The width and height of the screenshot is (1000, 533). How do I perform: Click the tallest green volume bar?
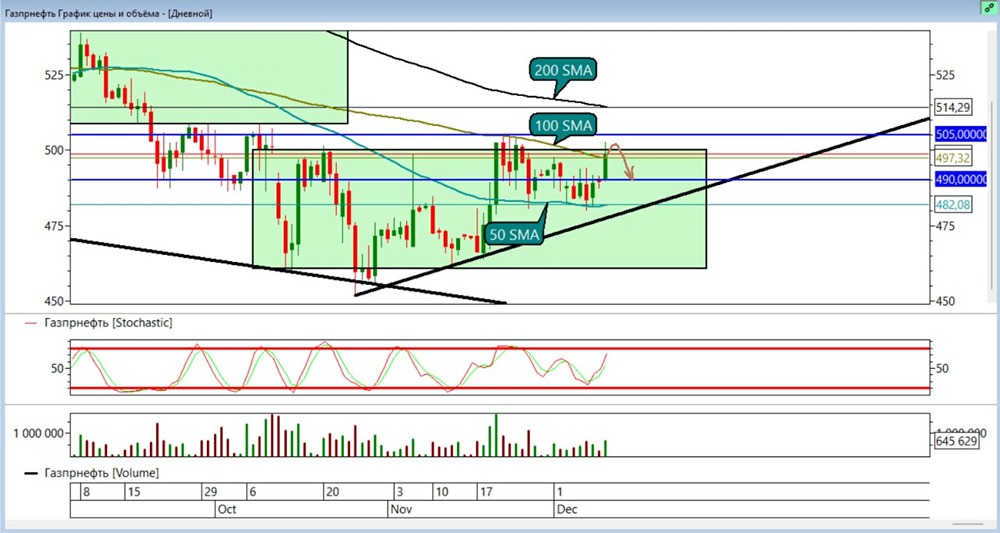coord(496,435)
